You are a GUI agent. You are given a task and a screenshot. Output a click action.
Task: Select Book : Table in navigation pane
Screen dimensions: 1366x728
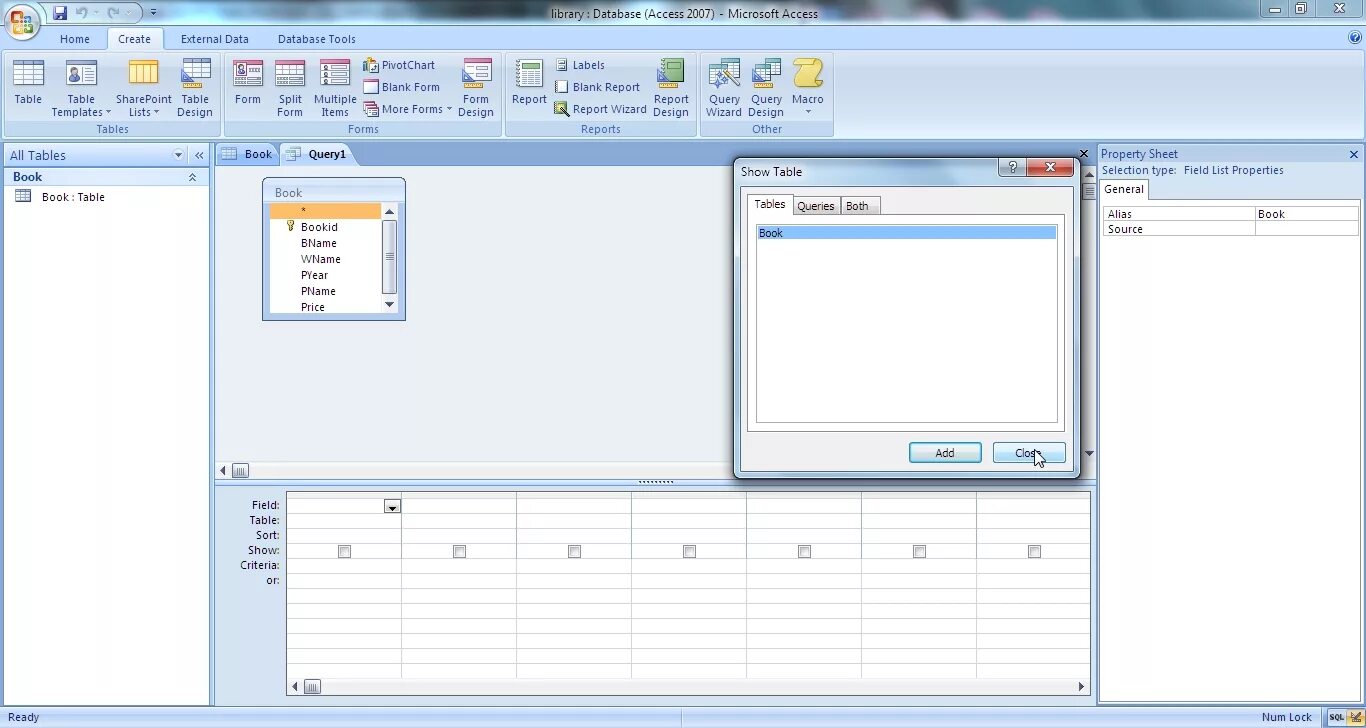pyautogui.click(x=73, y=197)
